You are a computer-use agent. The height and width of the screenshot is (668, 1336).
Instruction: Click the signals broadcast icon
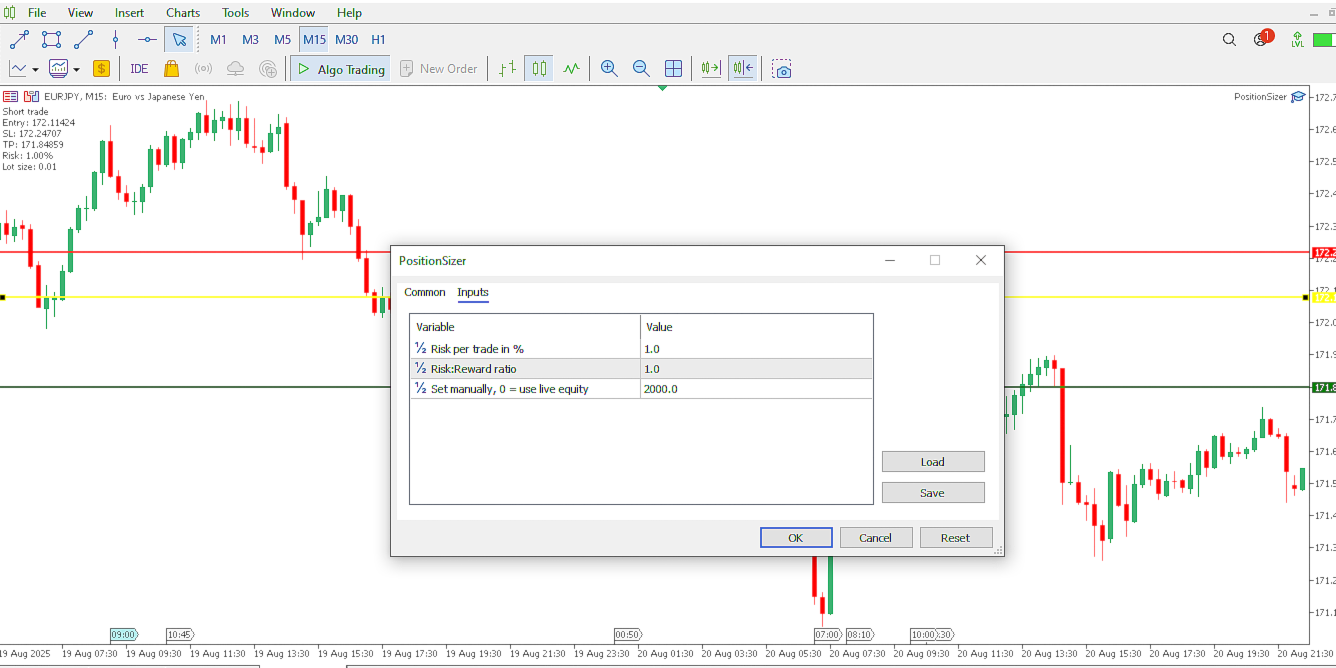[203, 69]
